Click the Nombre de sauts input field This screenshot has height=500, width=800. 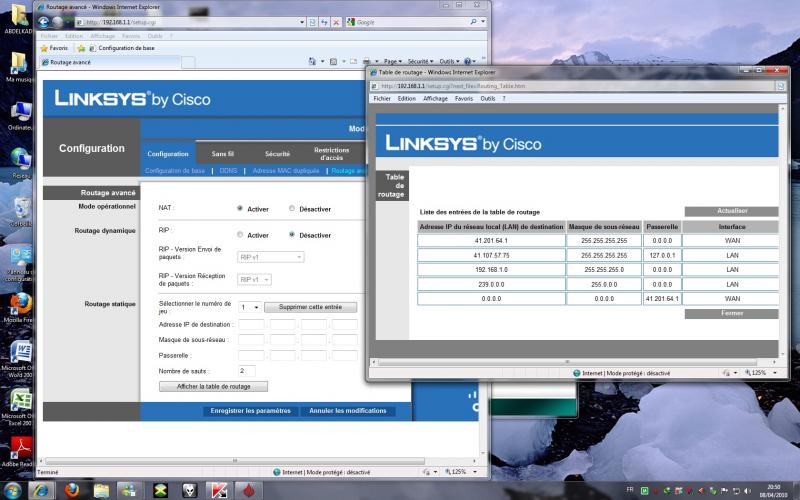[247, 371]
